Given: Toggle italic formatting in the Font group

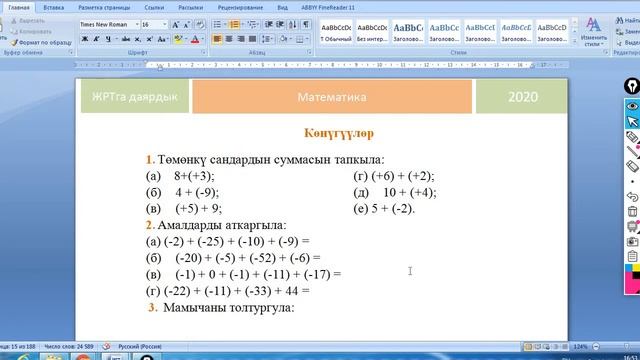Looking at the screenshot, I should tap(96, 39).
